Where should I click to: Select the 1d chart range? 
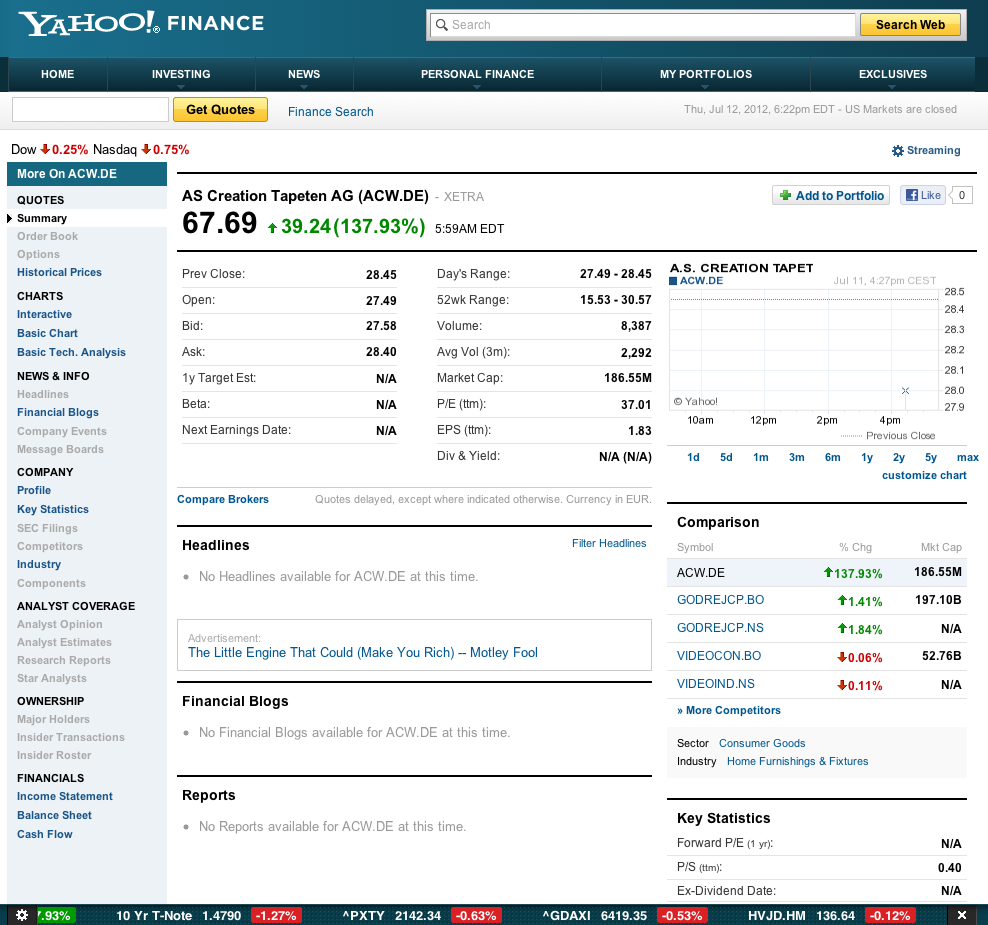[x=693, y=457]
